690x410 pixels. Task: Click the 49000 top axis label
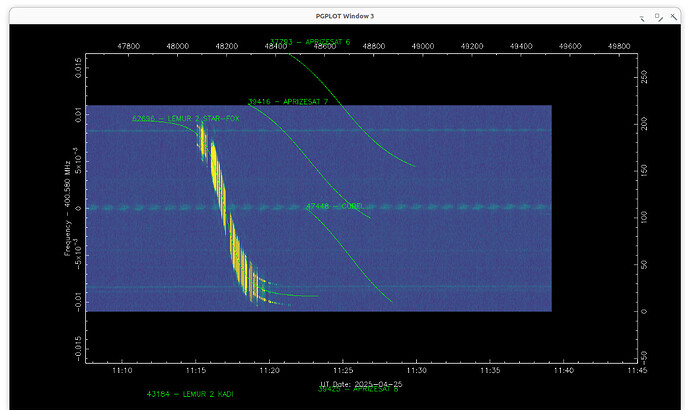(422, 46)
